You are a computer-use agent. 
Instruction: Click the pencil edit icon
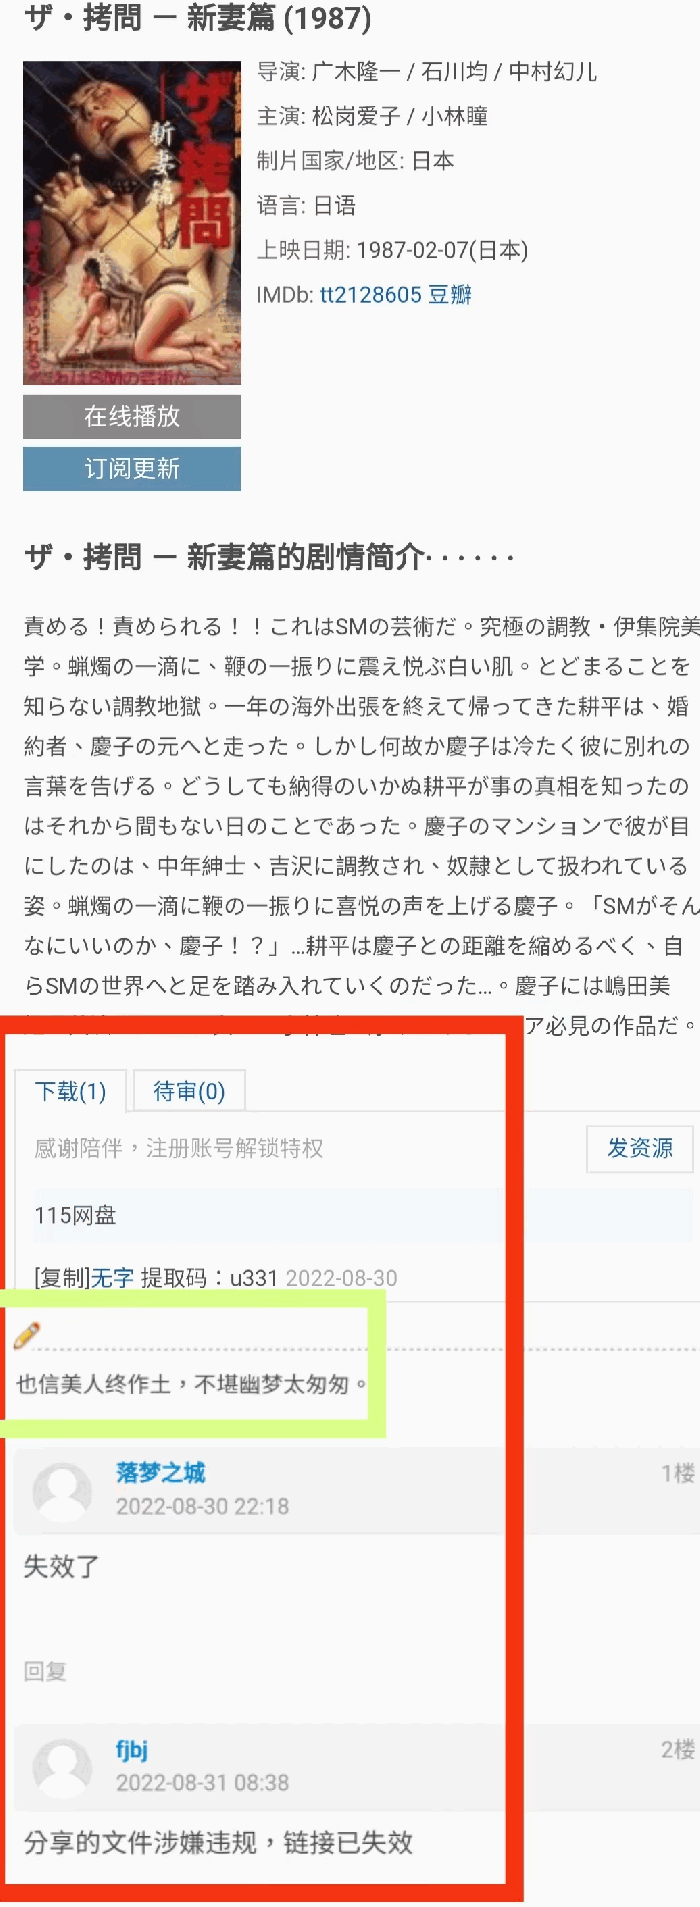point(27,1334)
